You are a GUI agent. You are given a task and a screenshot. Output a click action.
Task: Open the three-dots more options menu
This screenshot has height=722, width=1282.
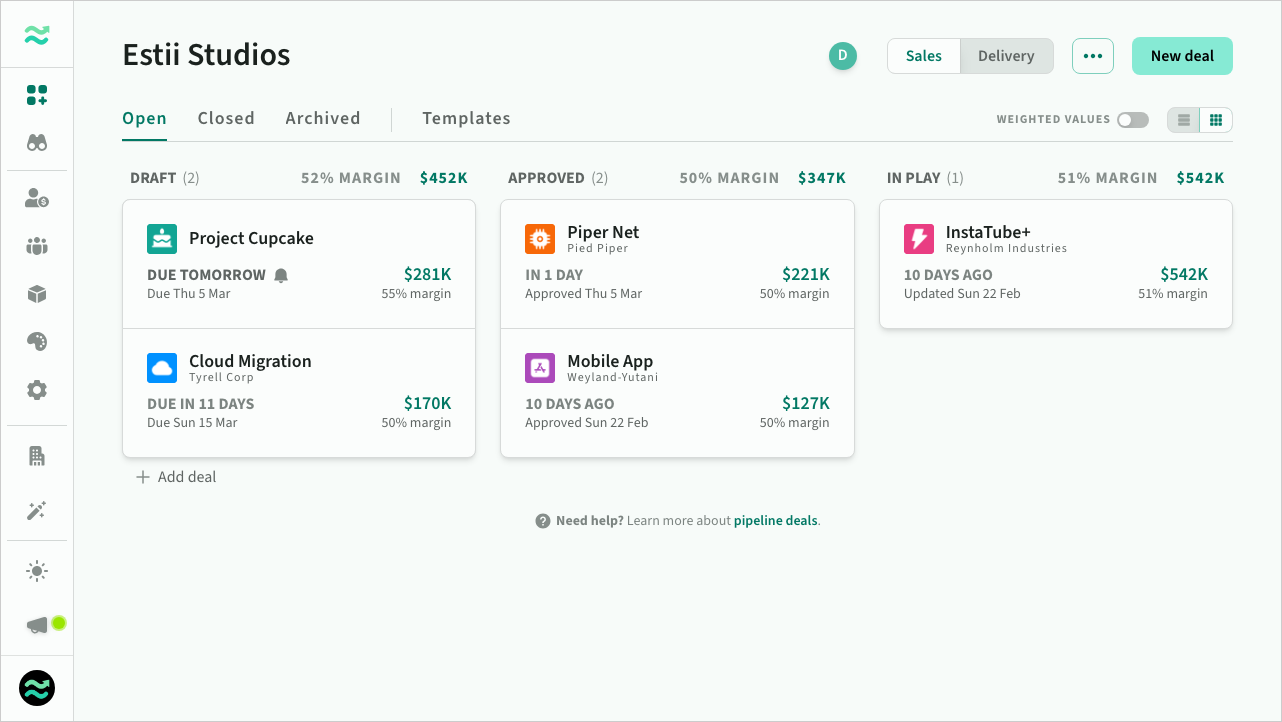[1092, 56]
